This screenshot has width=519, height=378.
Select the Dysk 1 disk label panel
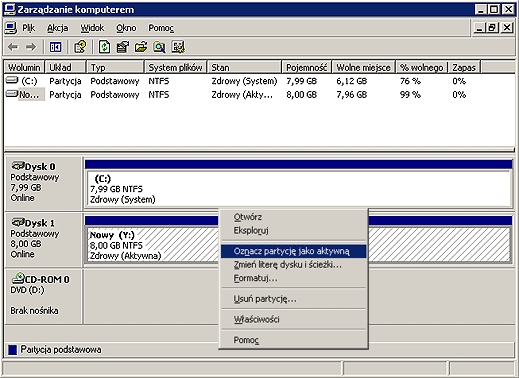43,239
